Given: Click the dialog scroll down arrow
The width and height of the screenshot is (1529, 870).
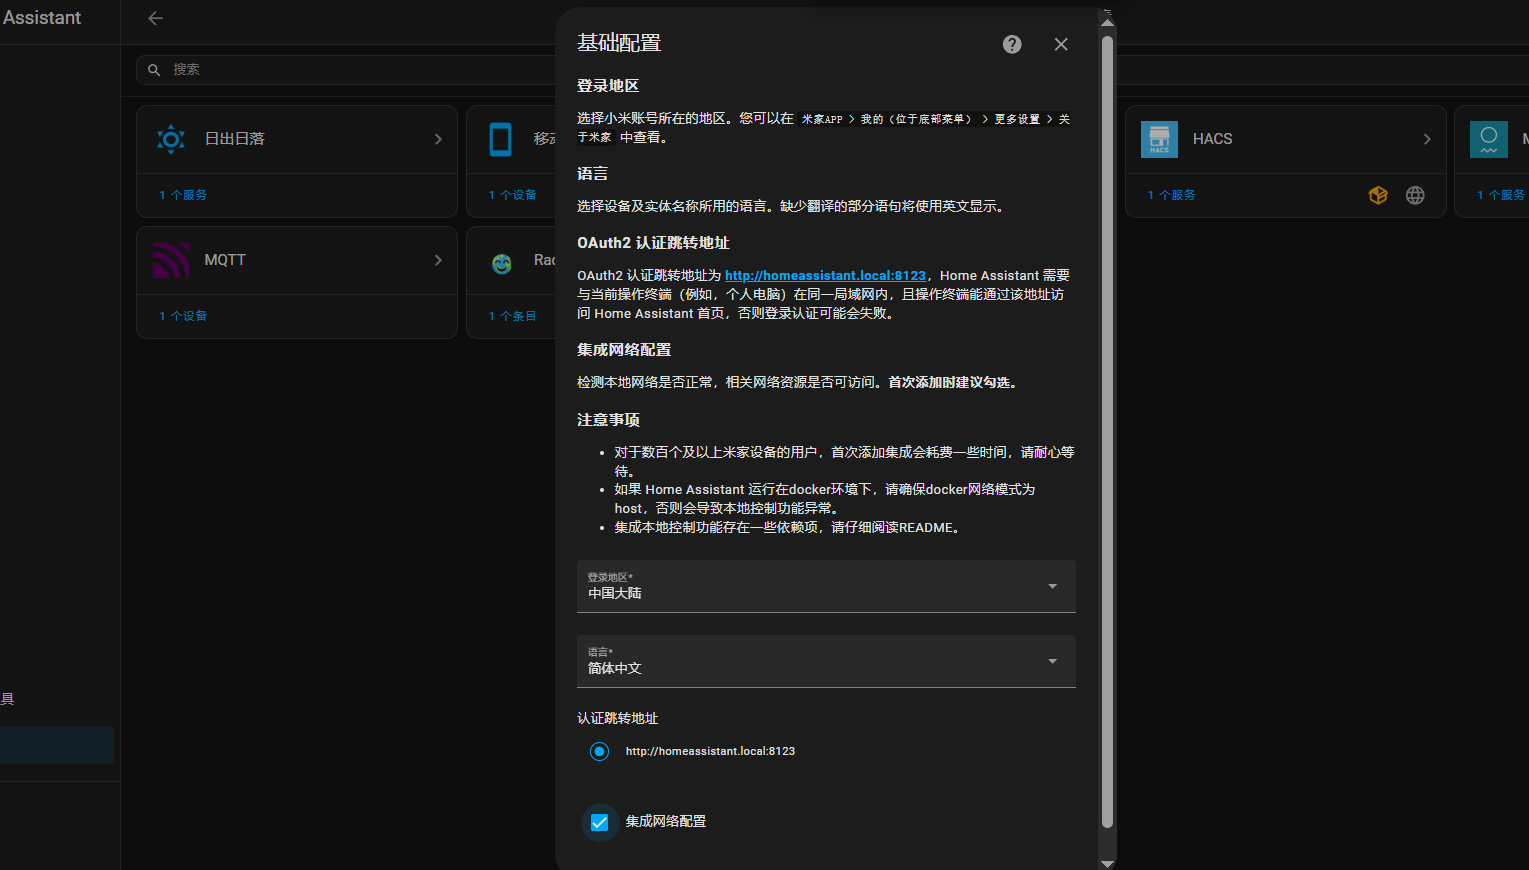Looking at the screenshot, I should (1107, 862).
